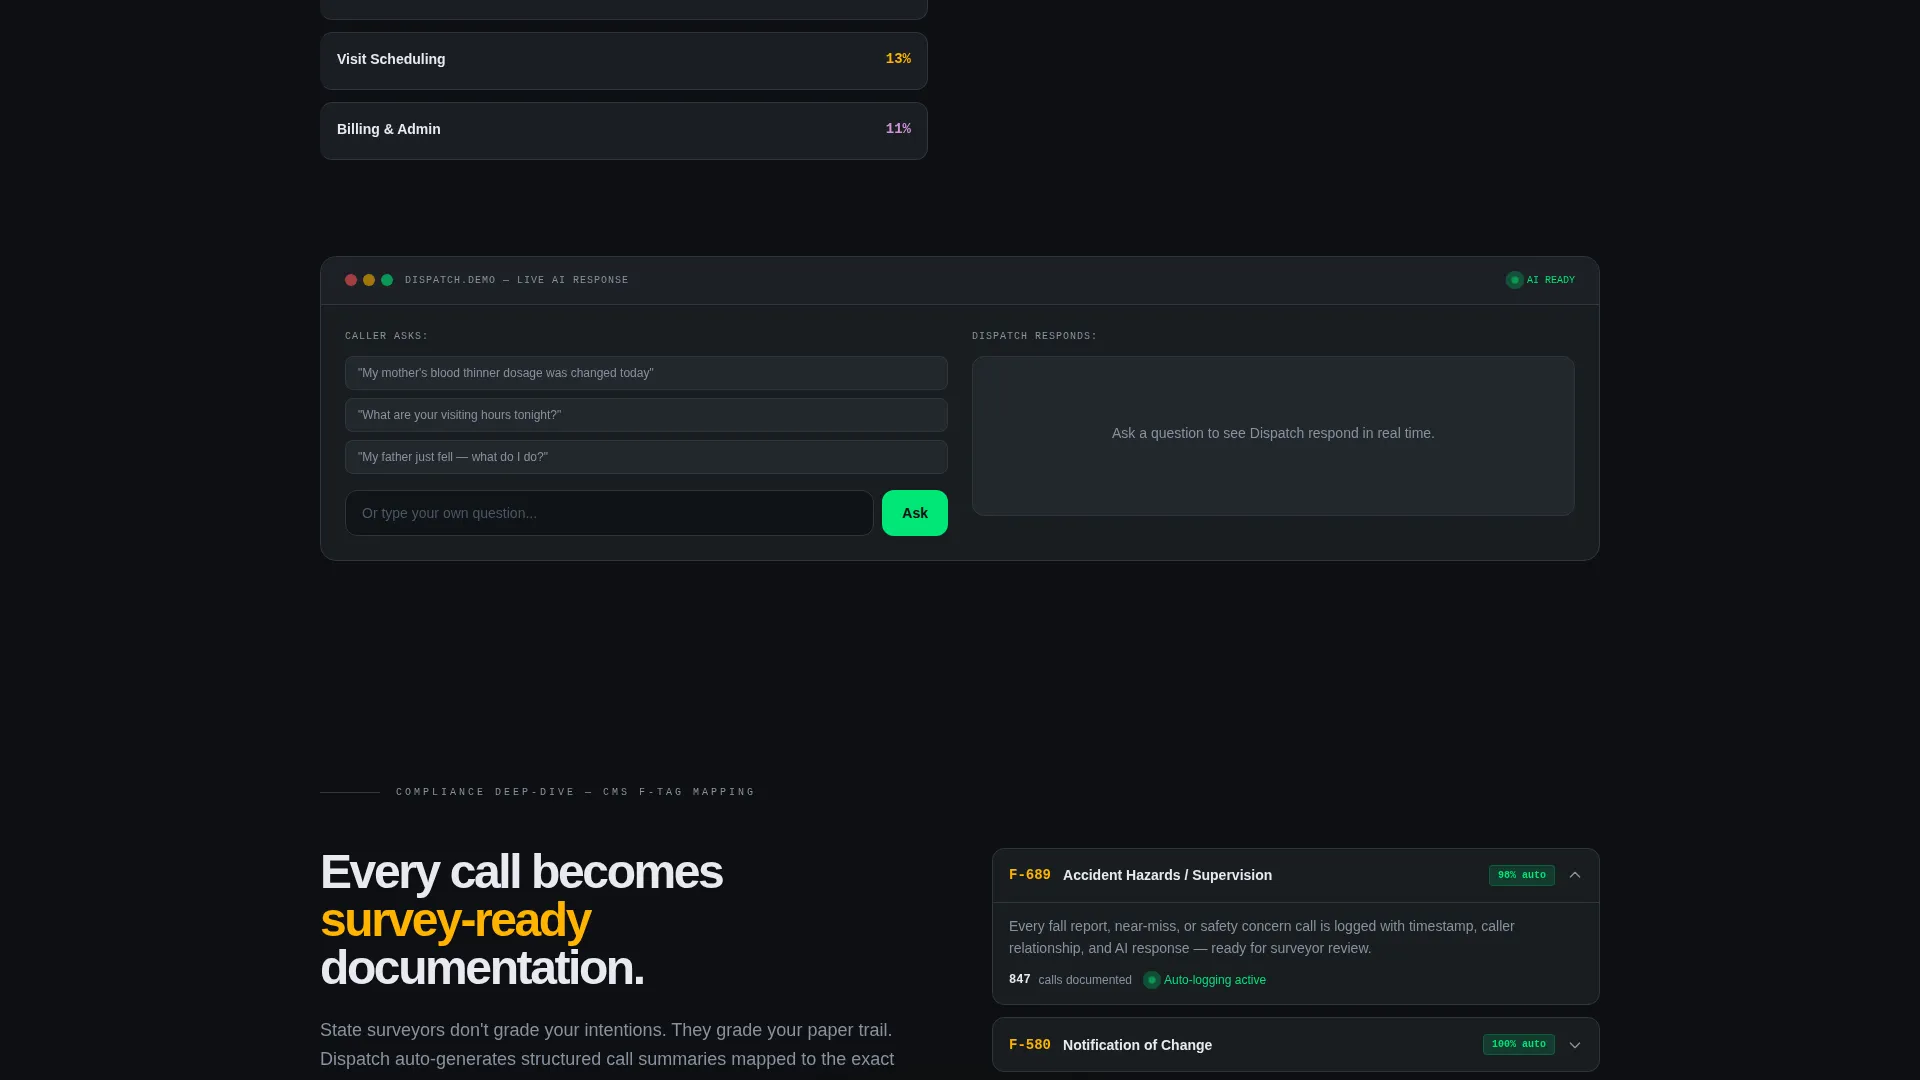This screenshot has width=1920, height=1080.
Task: Expand the F-580 Notification of Change panel
Action: [1575, 1045]
